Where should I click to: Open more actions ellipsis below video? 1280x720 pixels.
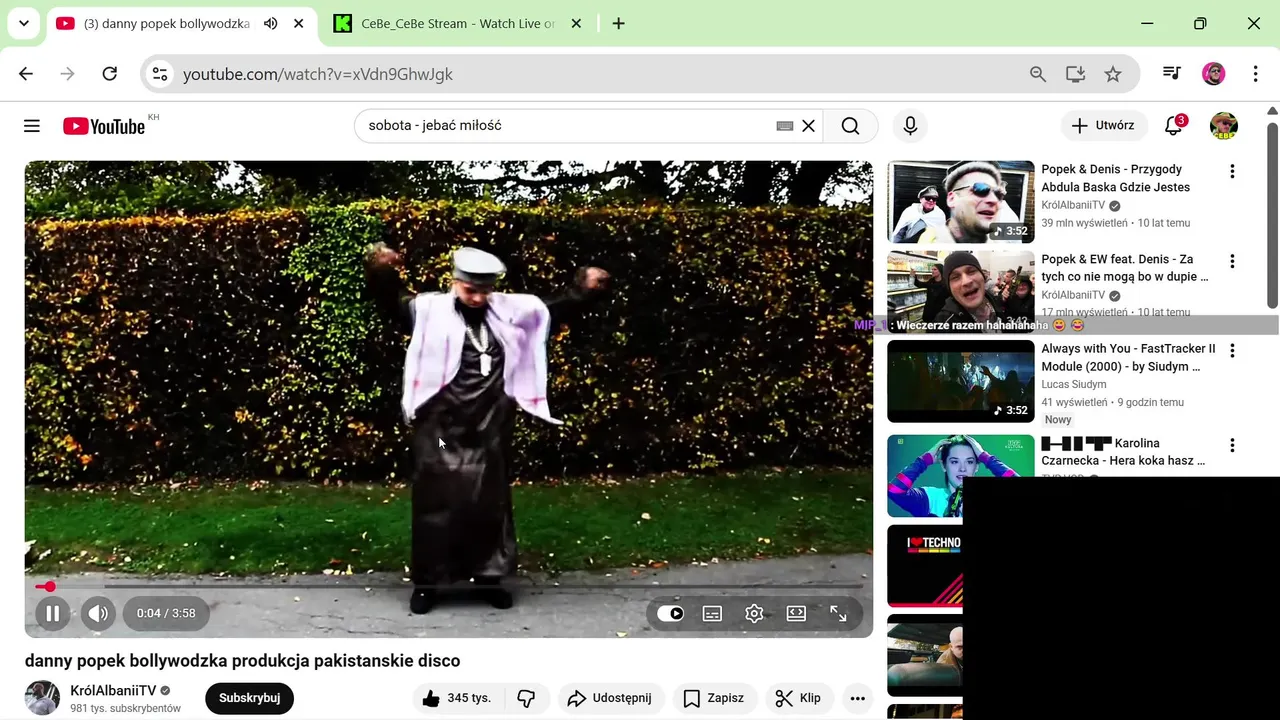pyautogui.click(x=857, y=698)
